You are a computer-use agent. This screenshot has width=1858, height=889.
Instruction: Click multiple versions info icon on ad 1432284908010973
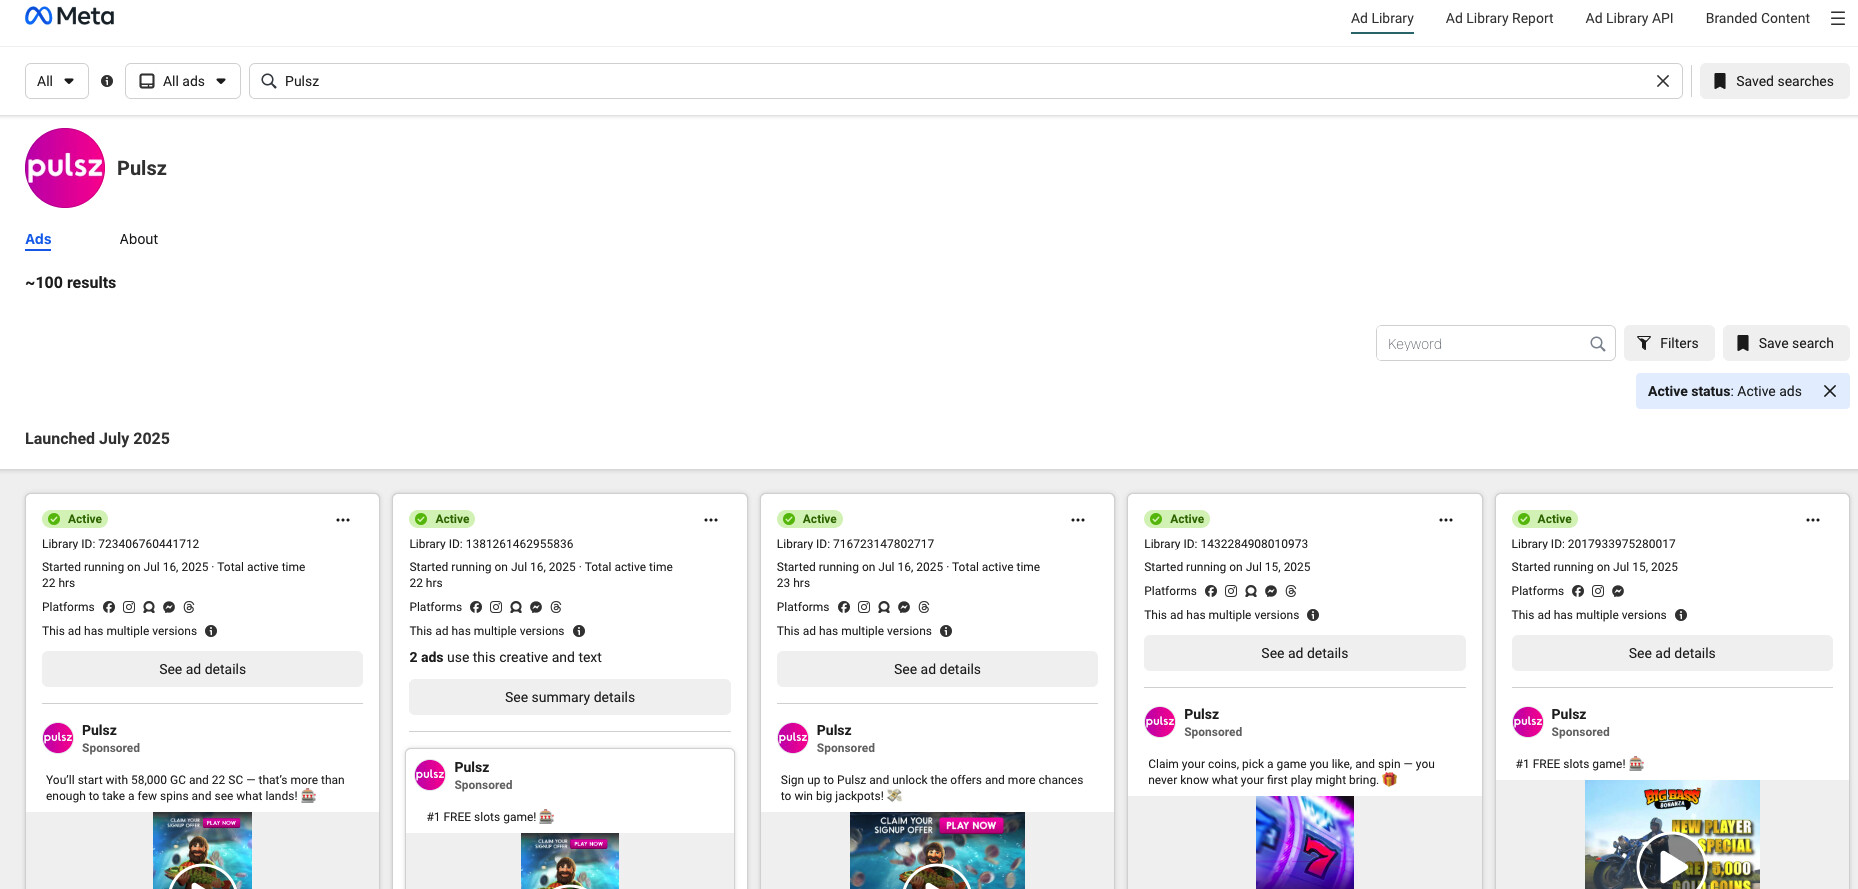click(x=1313, y=615)
